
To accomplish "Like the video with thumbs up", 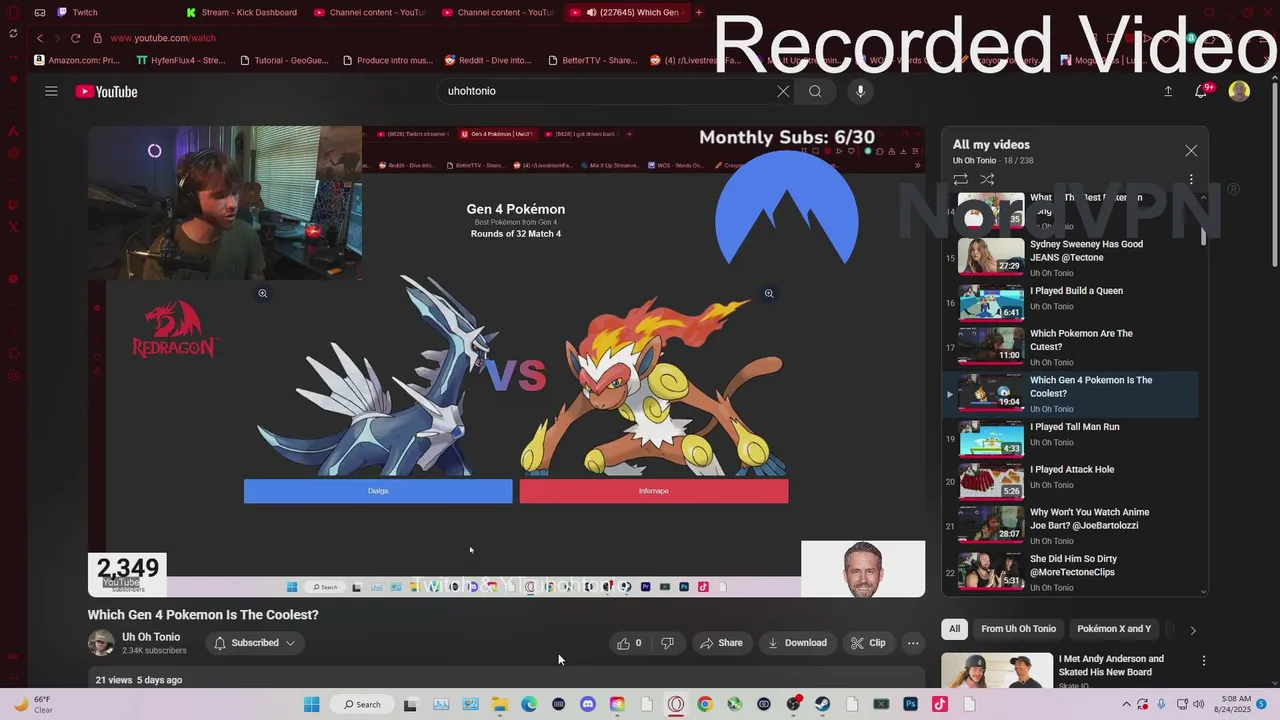I will tap(629, 643).
